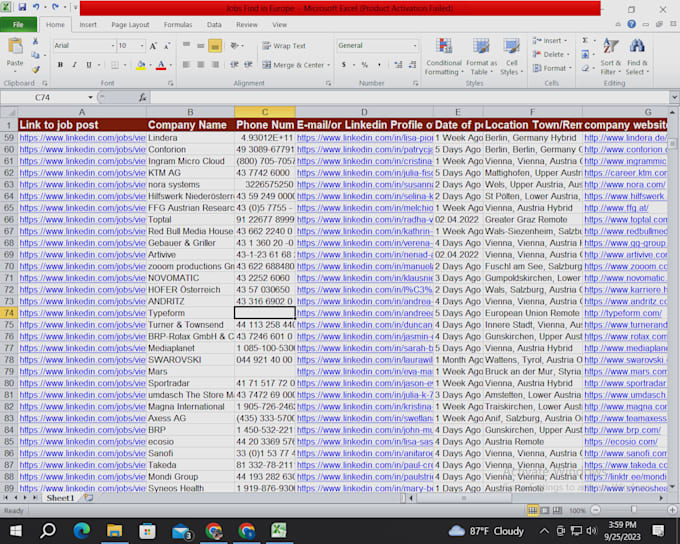The width and height of the screenshot is (680, 544).
Task: Switch to the Insert tab
Action: coord(88,25)
